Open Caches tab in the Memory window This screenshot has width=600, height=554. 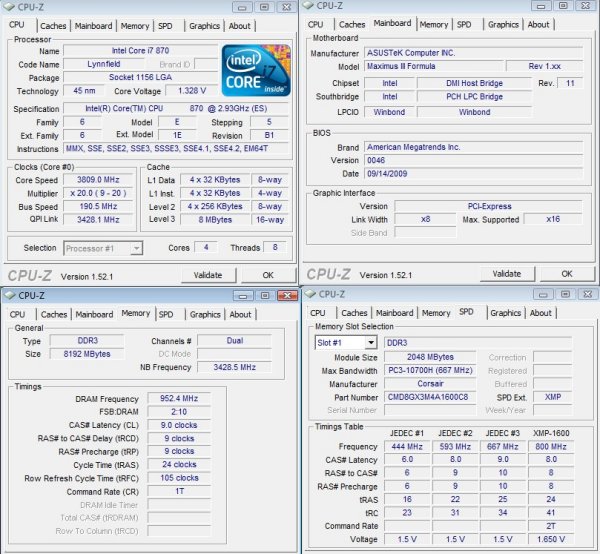pyautogui.click(x=54, y=314)
